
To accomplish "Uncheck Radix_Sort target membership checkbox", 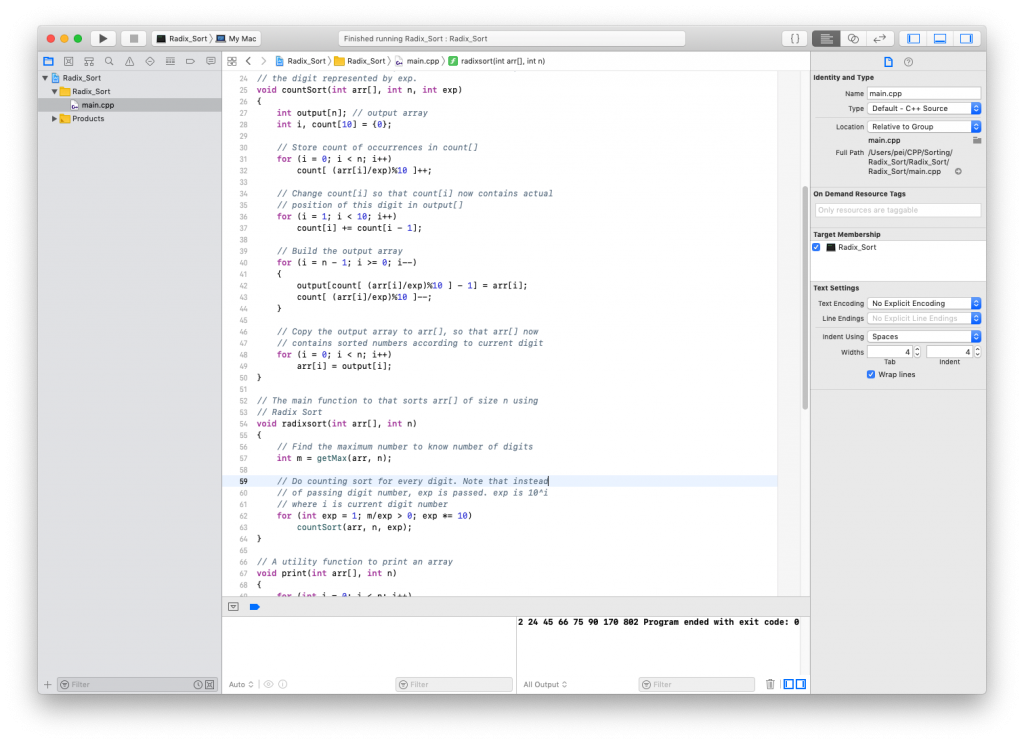I will coord(817,247).
